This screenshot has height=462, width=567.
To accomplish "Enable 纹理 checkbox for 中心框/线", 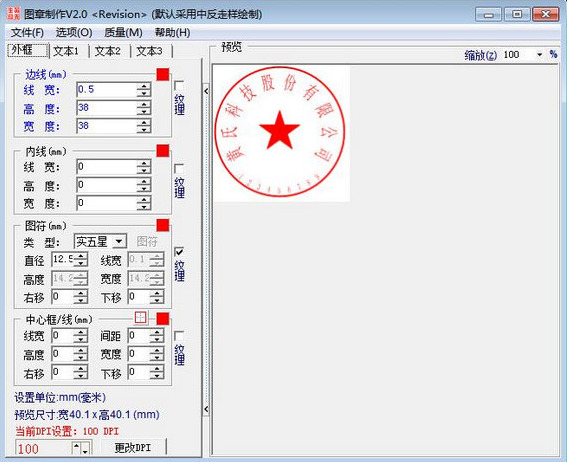I will (x=179, y=335).
